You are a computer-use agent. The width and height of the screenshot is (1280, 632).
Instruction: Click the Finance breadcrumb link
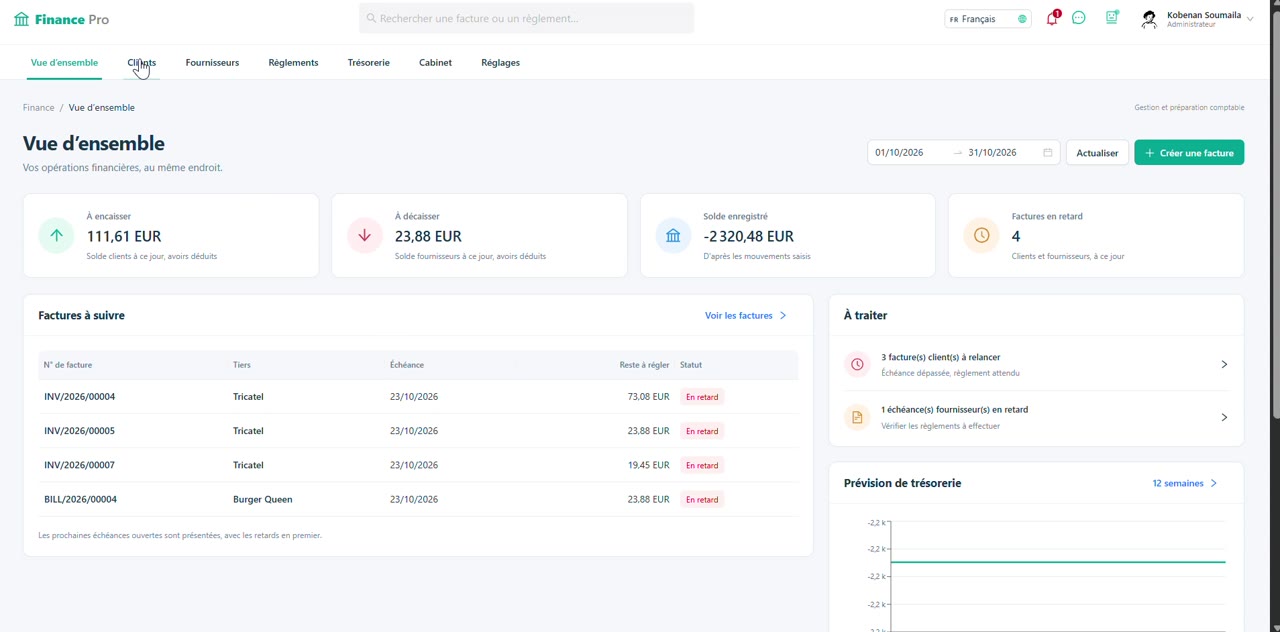(38, 108)
